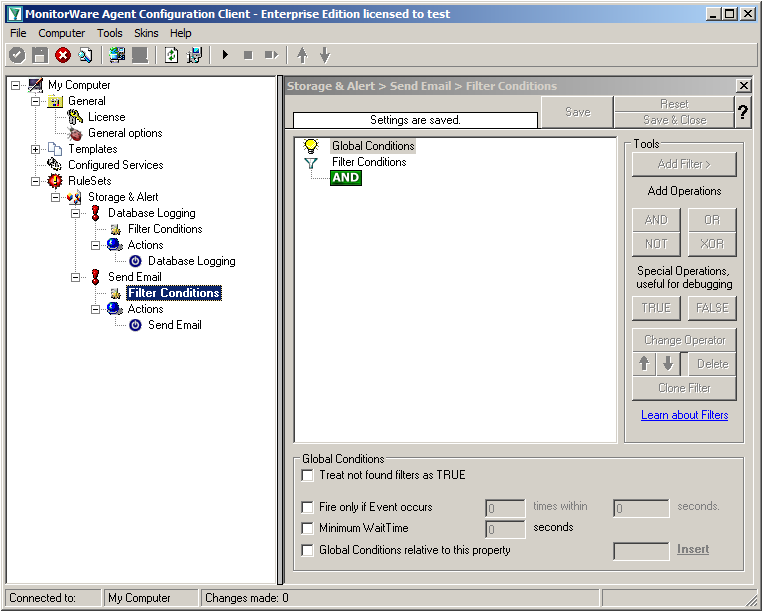The image size is (763, 612).
Task: Click the power icon beside Send Email action
Action: tap(135, 325)
